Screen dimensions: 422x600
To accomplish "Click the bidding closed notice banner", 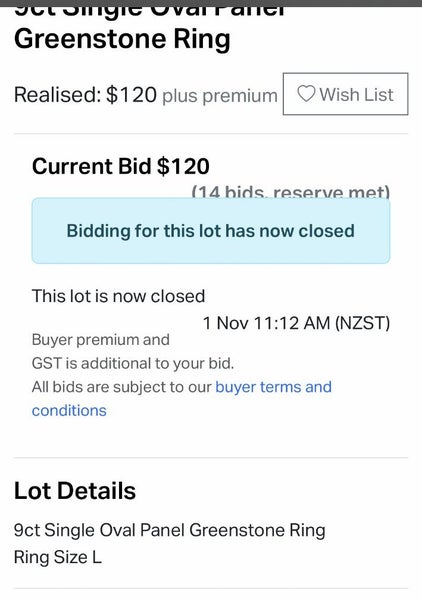I will [211, 231].
